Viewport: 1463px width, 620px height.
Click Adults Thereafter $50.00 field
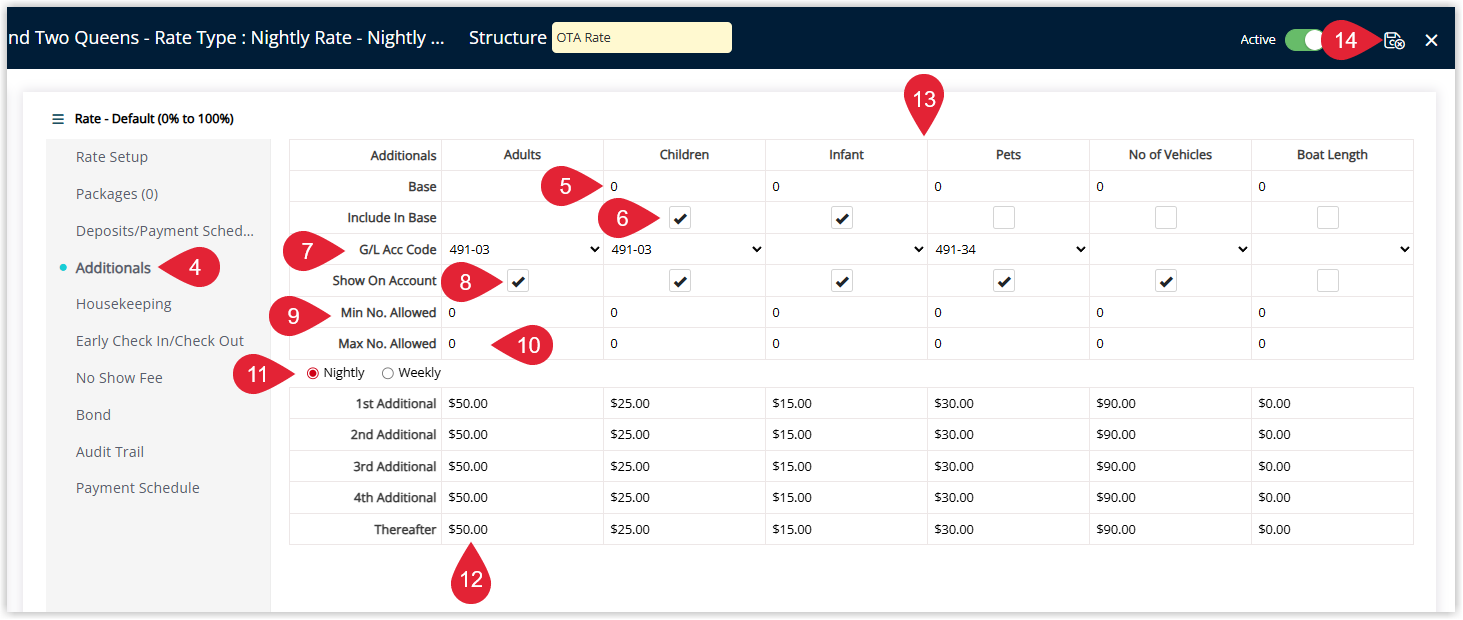pyautogui.click(x=522, y=530)
